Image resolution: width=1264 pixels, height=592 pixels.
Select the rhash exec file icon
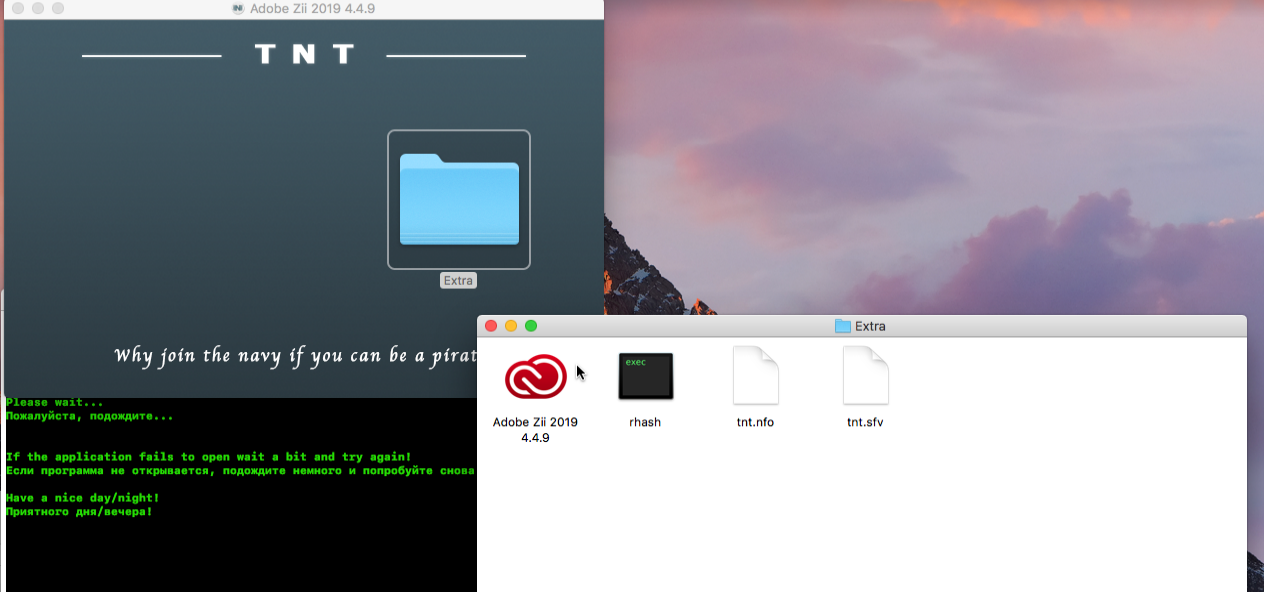645,376
